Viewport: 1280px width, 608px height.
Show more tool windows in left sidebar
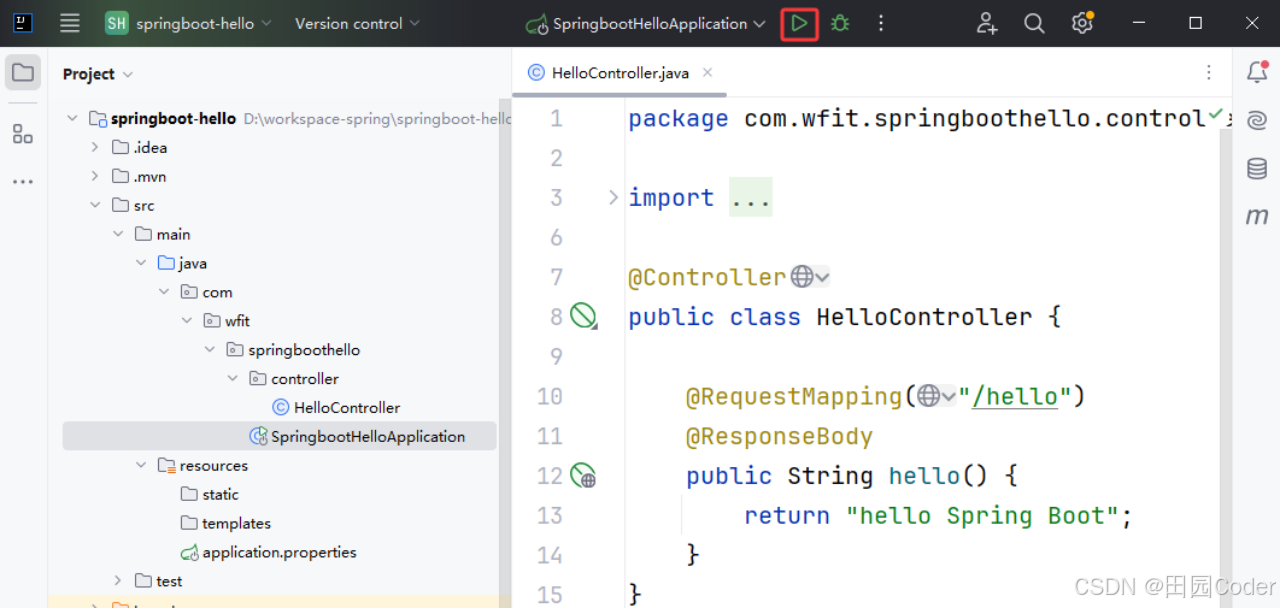[x=23, y=182]
